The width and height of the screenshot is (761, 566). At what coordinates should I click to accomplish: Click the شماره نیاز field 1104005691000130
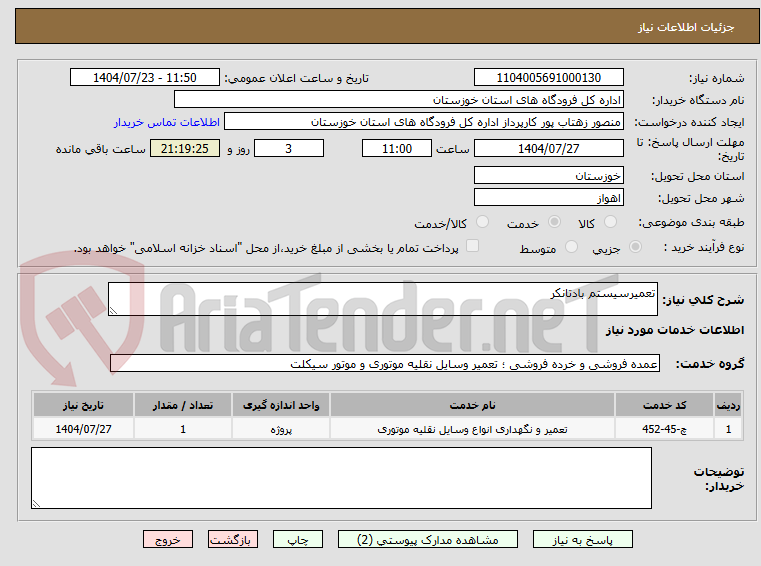[548, 78]
